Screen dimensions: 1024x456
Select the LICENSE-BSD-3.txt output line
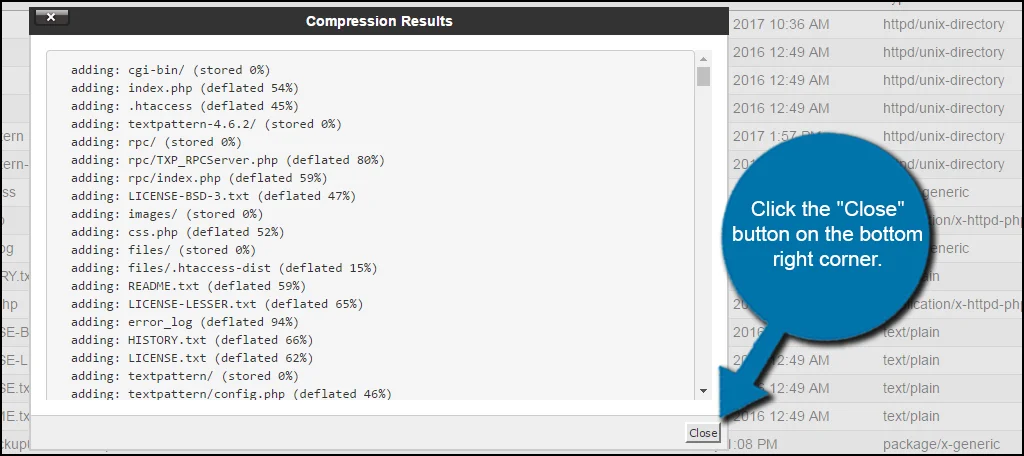pyautogui.click(x=213, y=196)
